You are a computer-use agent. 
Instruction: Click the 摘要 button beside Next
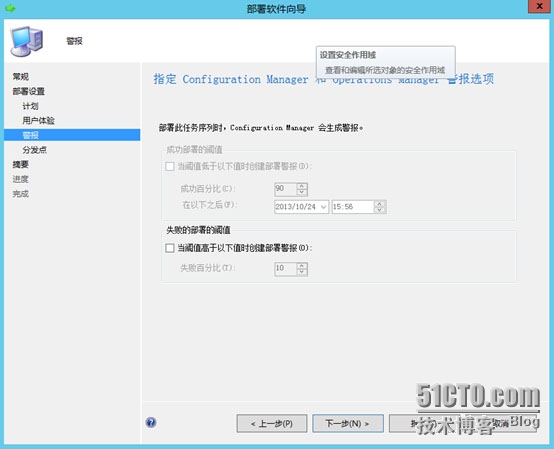point(424,423)
